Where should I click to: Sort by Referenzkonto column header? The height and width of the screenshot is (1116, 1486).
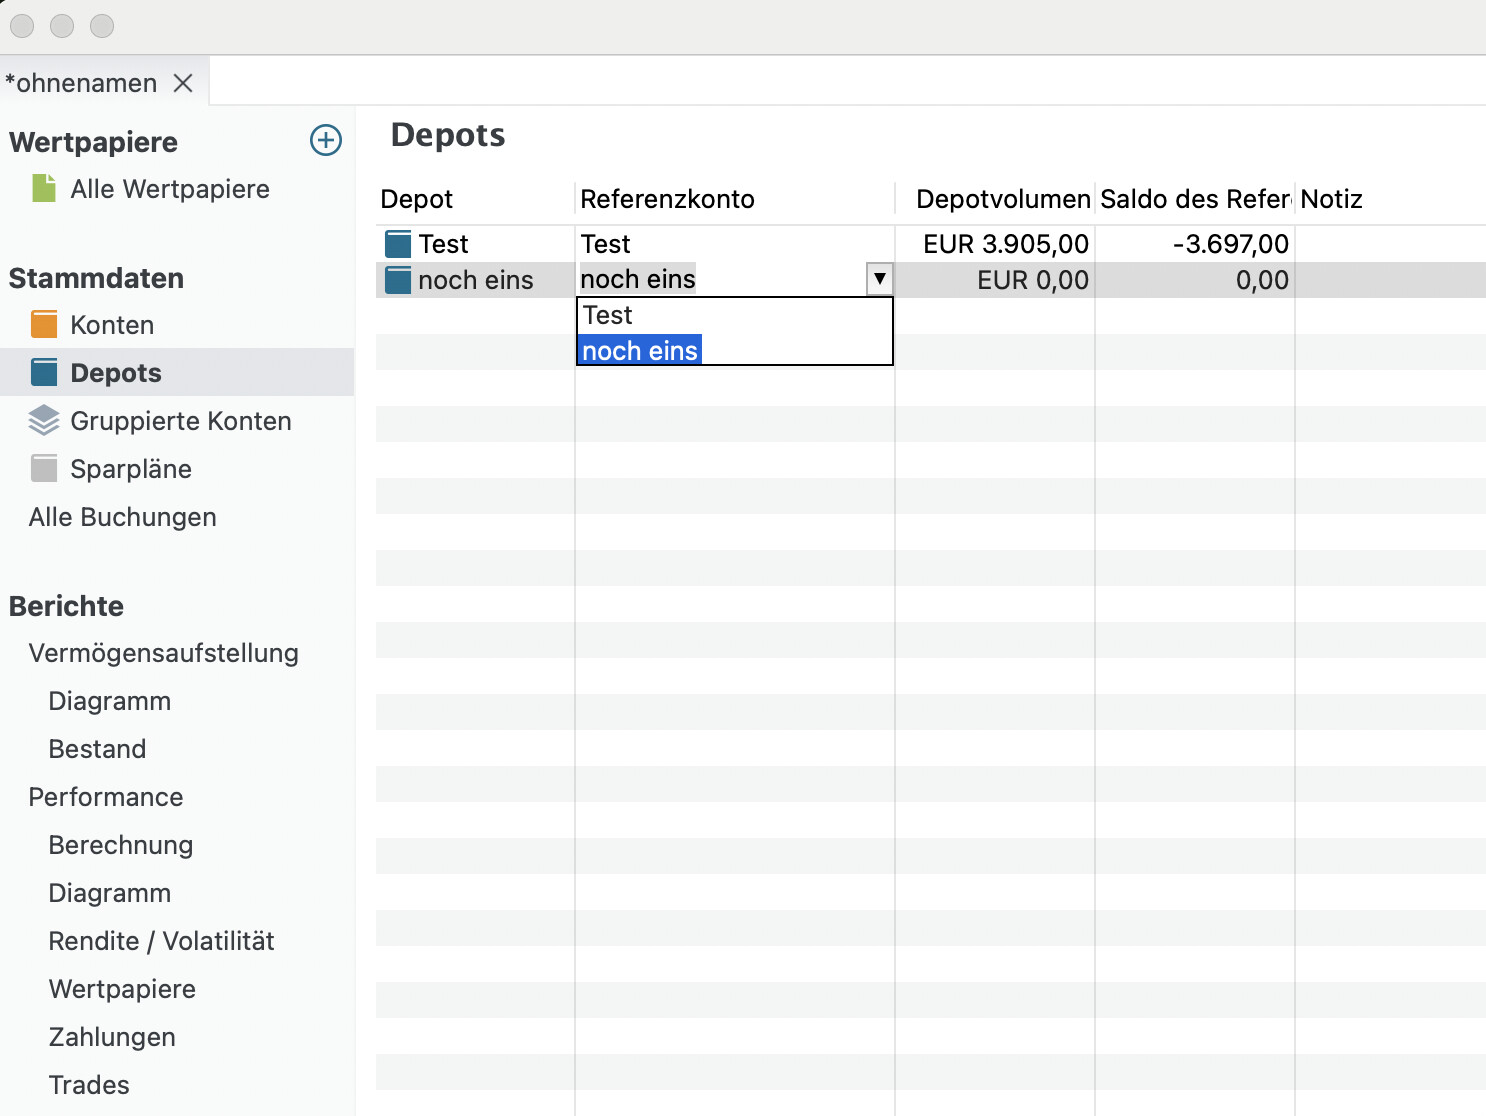667,199
